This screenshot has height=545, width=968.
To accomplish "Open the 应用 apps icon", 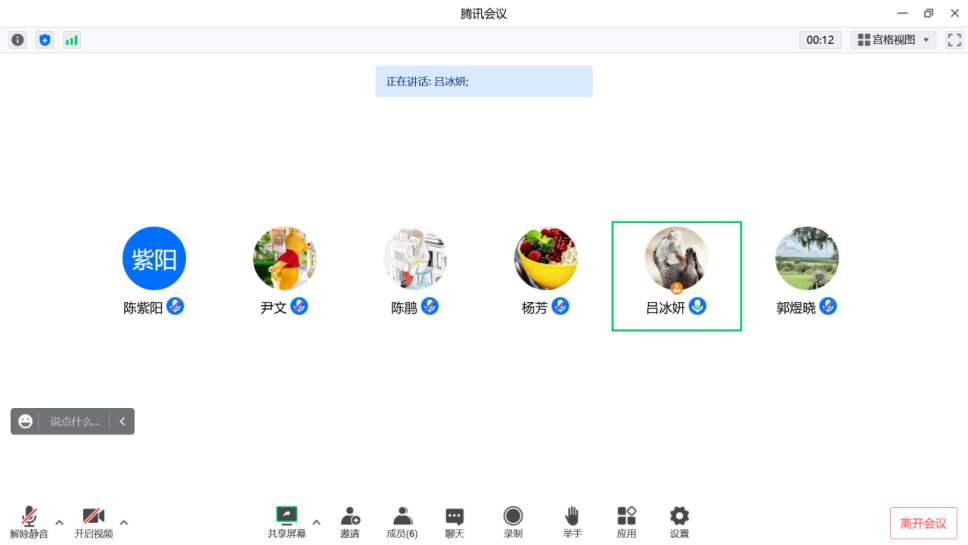I will click(x=626, y=522).
